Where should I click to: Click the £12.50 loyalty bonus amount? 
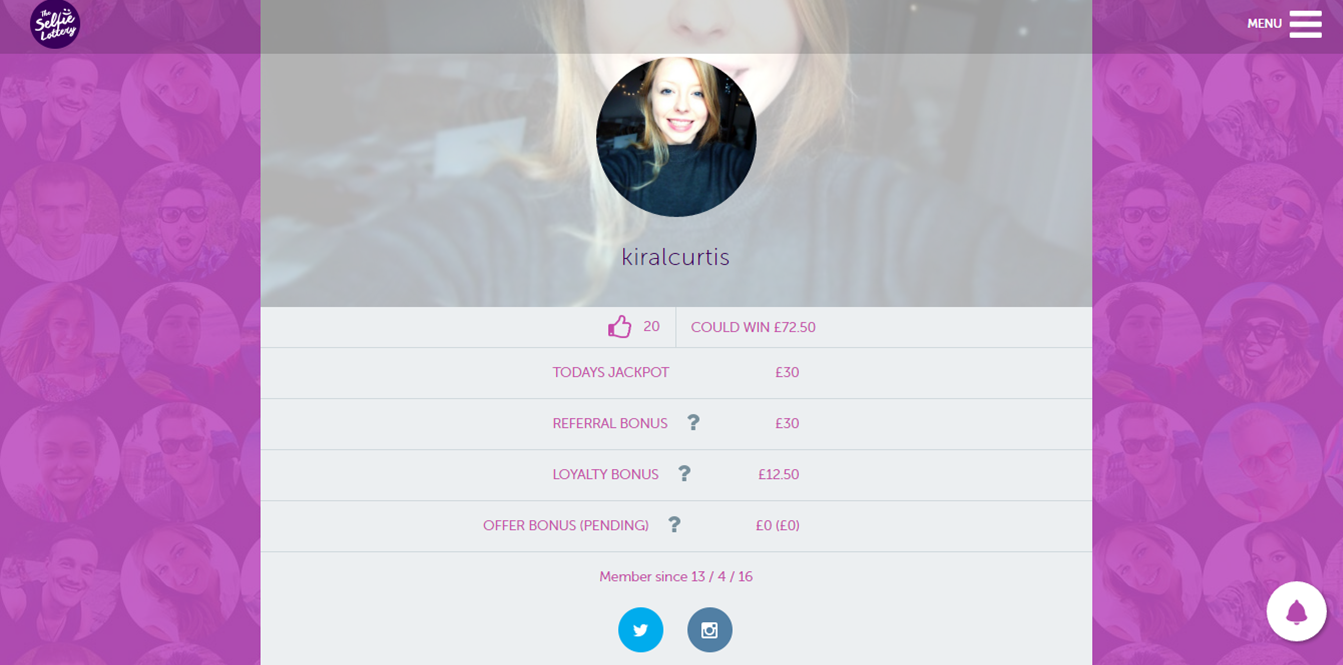coord(778,475)
